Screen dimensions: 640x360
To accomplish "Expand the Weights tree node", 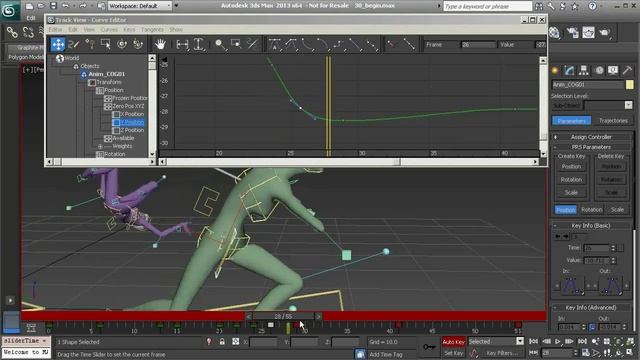I will (x=100, y=146).
